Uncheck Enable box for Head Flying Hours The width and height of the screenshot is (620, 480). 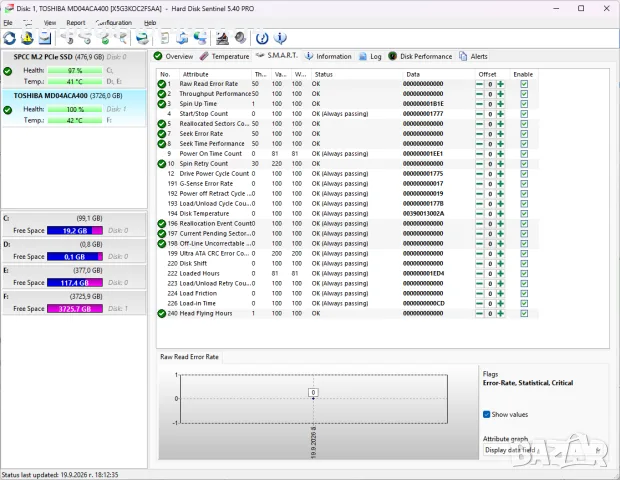(524, 314)
